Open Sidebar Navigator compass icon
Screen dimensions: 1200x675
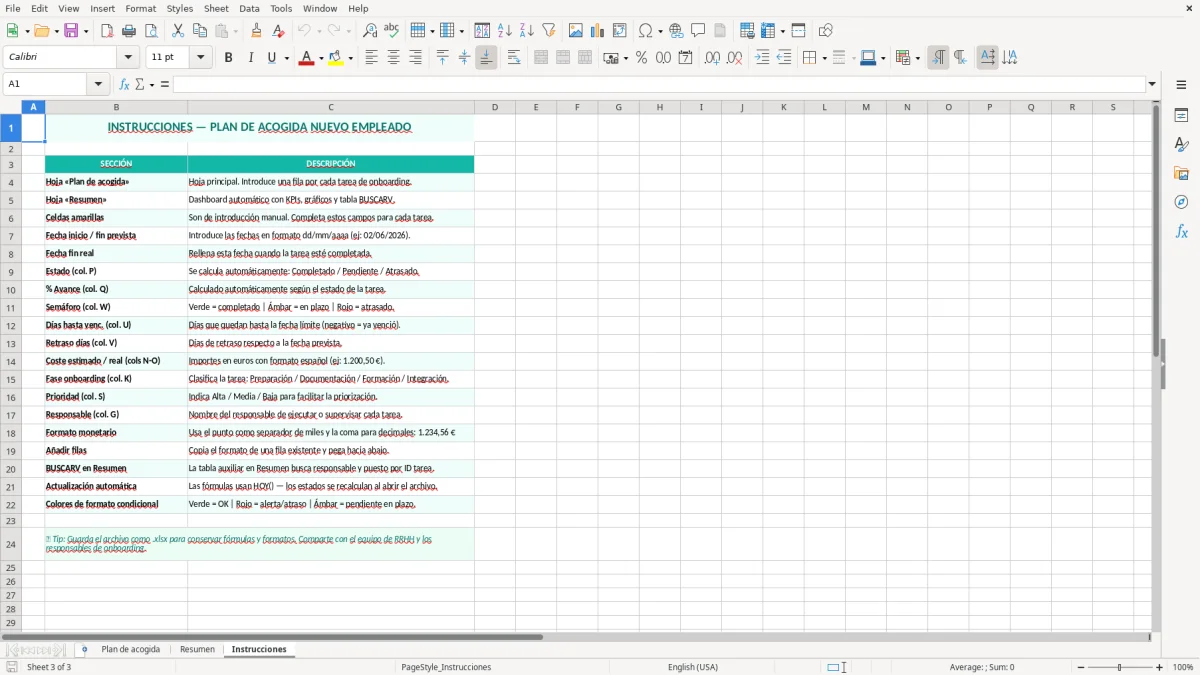pos(1181,202)
